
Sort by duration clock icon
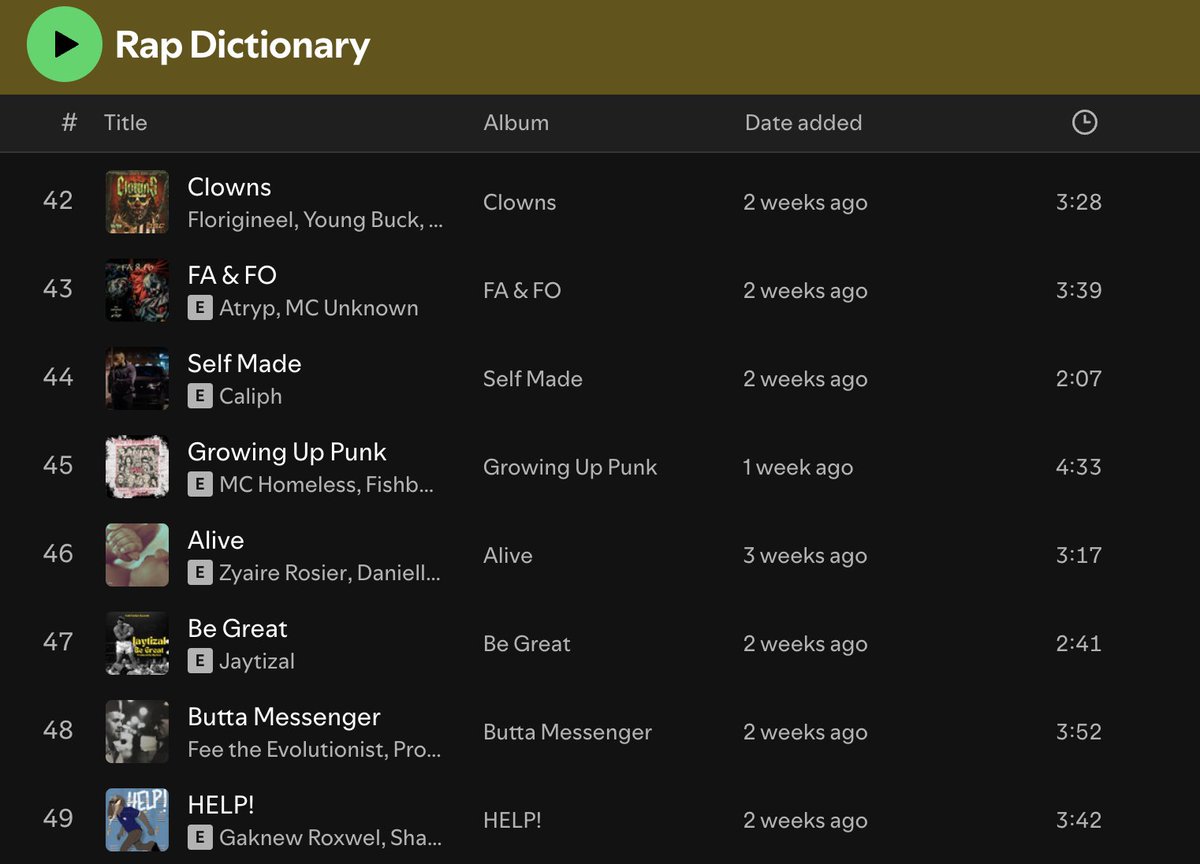click(x=1084, y=122)
